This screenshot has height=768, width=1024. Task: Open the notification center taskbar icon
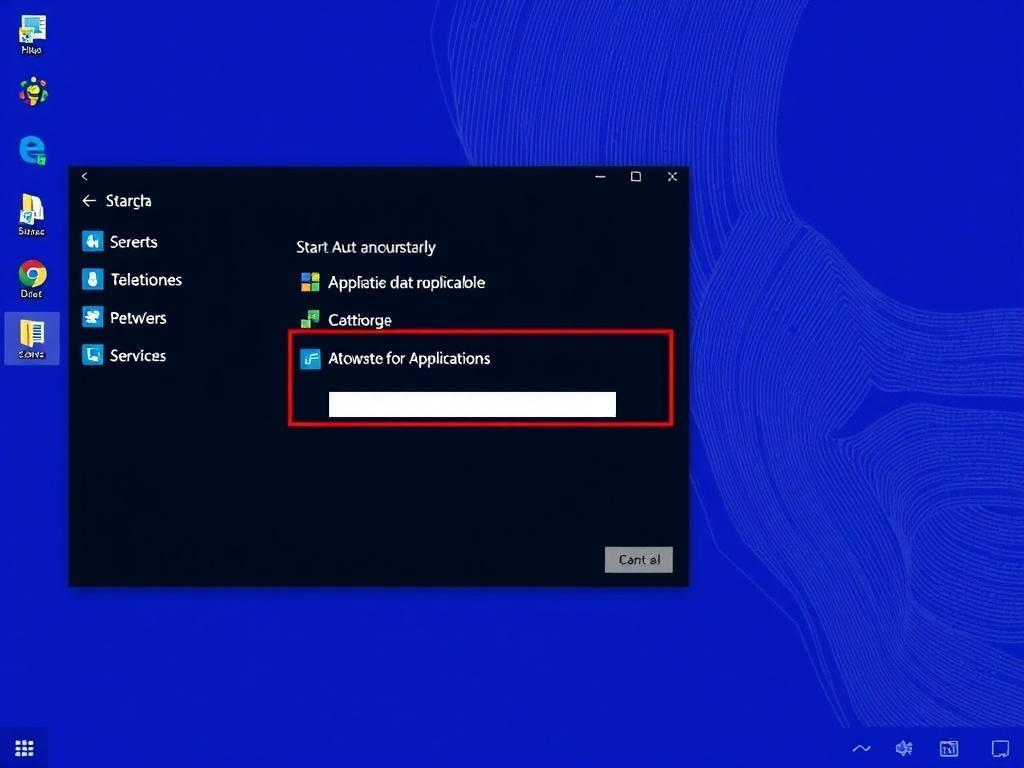999,748
